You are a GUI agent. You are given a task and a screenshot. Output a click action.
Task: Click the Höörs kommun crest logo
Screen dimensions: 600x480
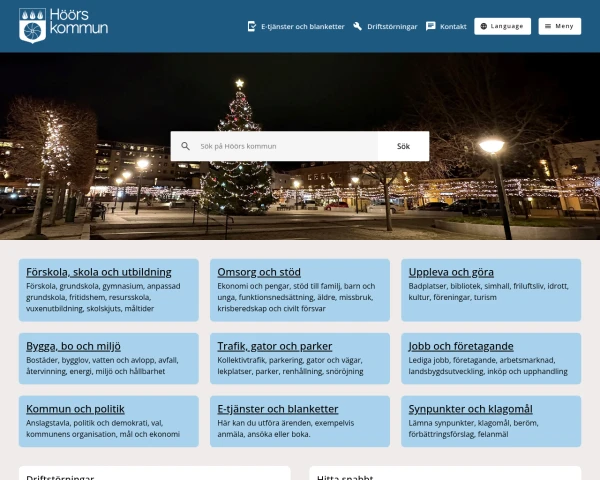pos(33,26)
